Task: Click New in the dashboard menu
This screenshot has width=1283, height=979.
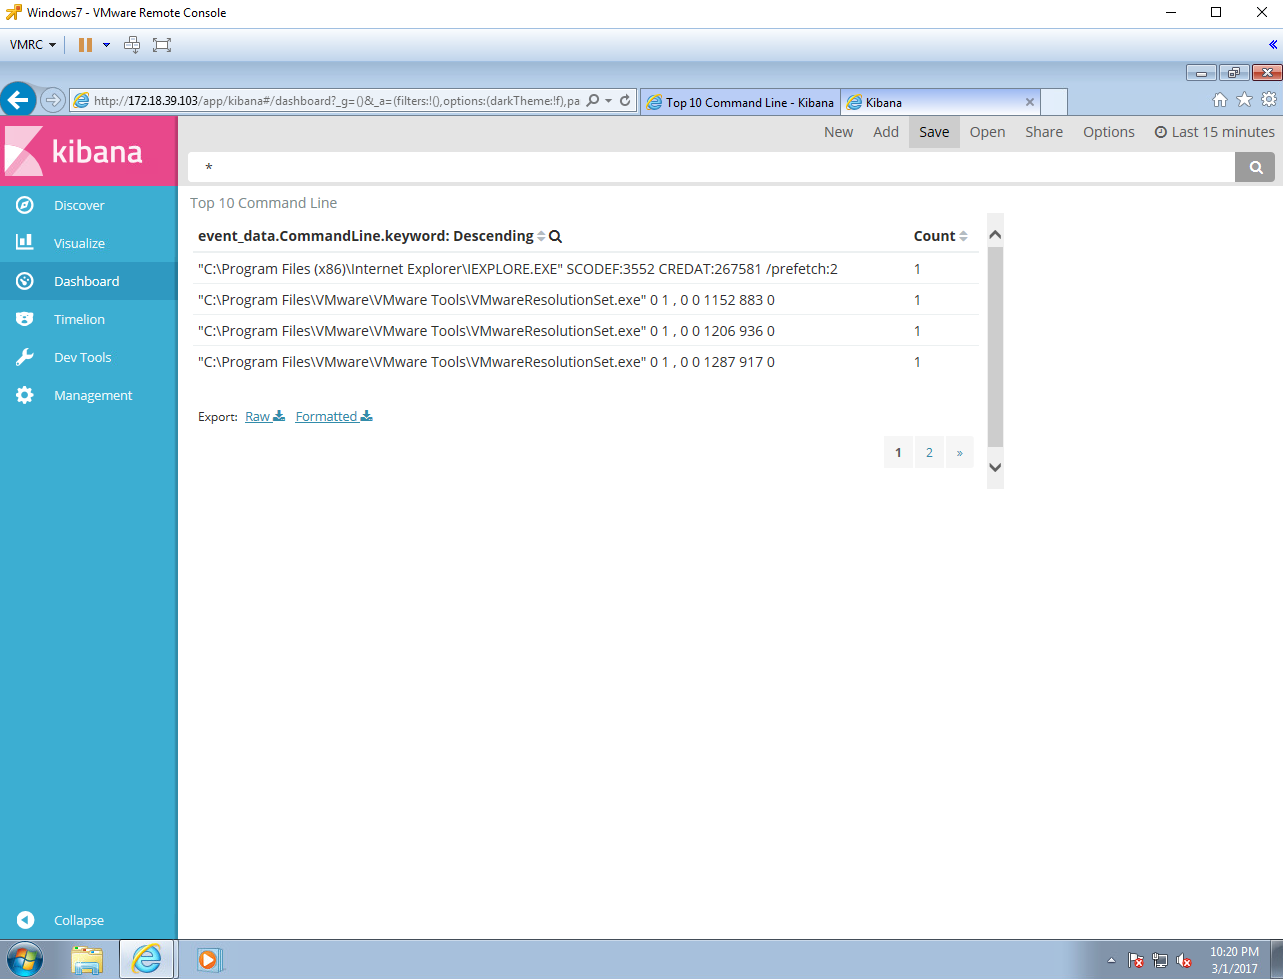Action: (x=838, y=132)
